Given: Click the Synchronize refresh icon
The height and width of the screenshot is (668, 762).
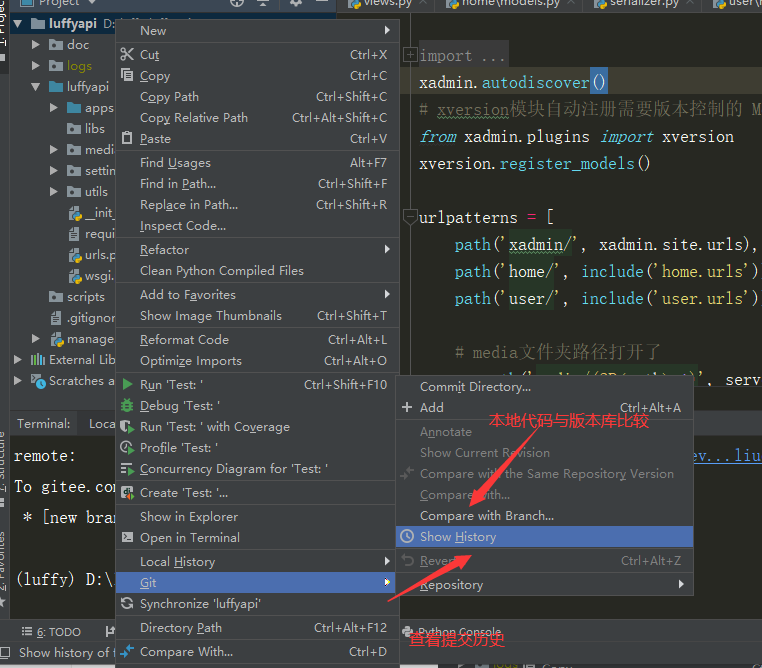Looking at the screenshot, I should click(x=127, y=603).
